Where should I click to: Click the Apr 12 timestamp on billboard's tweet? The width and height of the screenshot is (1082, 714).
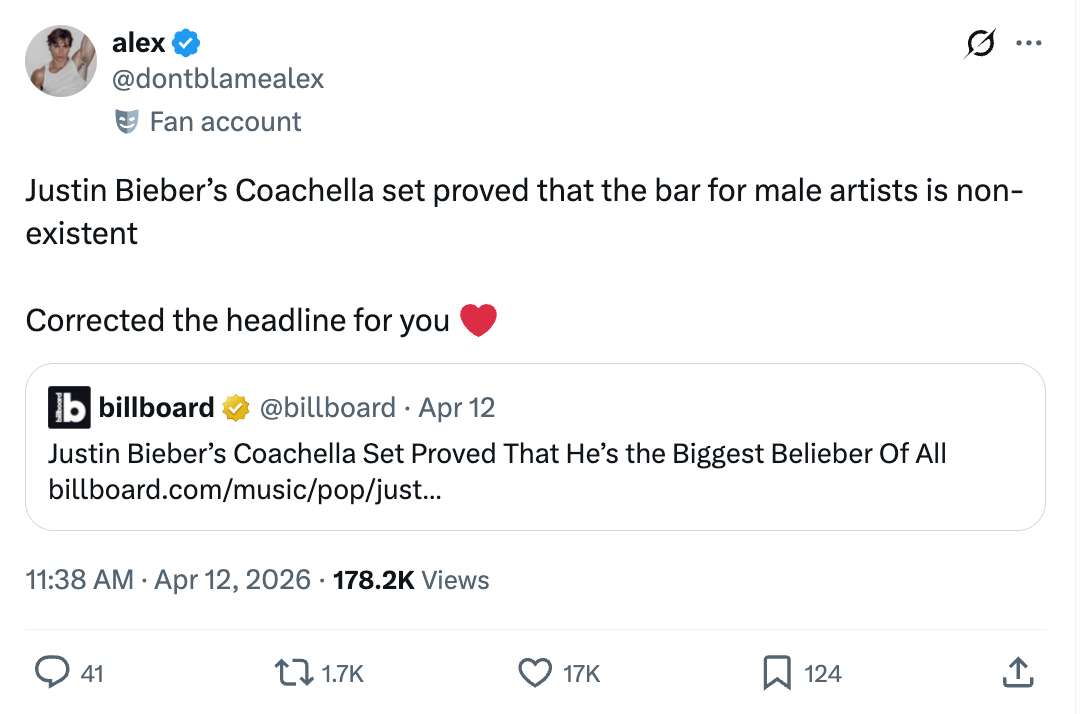click(x=456, y=407)
